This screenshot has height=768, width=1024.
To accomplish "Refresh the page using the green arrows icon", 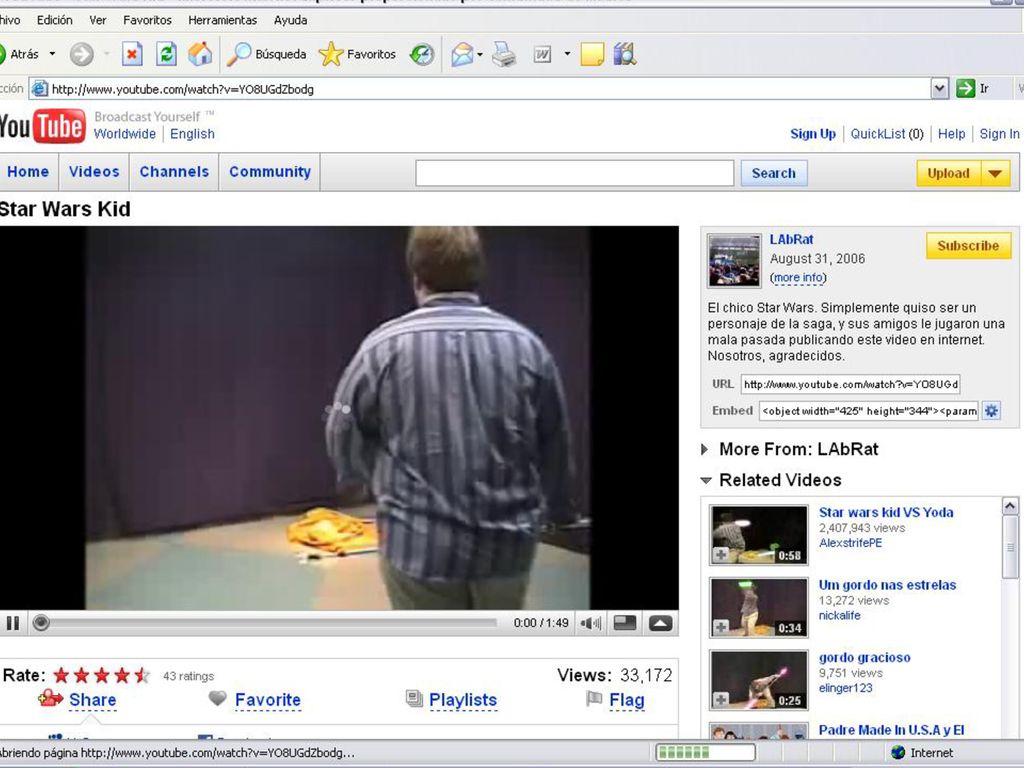I will point(167,54).
